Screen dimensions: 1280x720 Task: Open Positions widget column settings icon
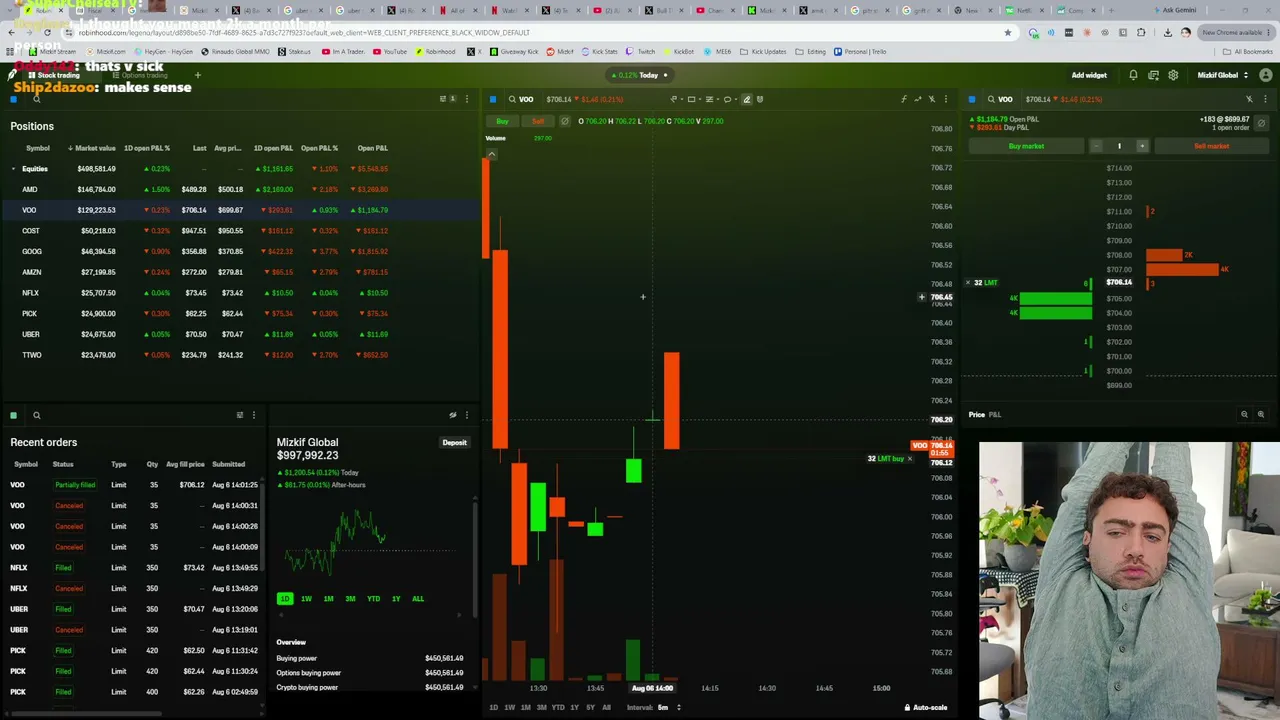[x=443, y=99]
